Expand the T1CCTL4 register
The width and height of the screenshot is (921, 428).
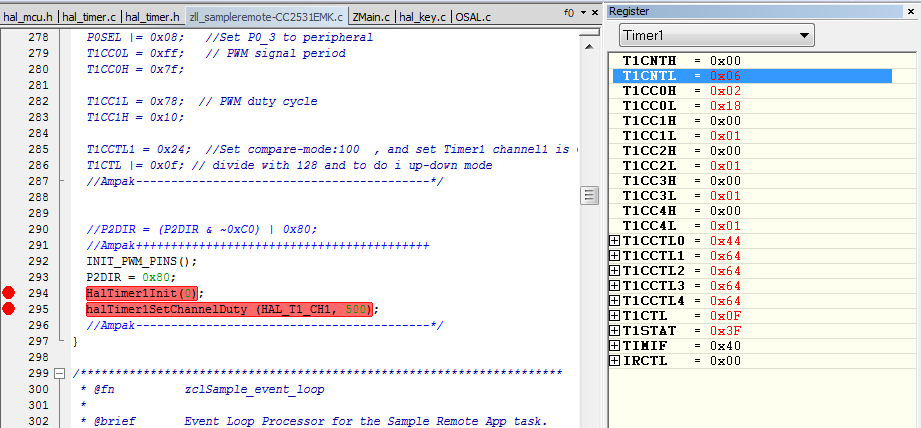click(614, 301)
